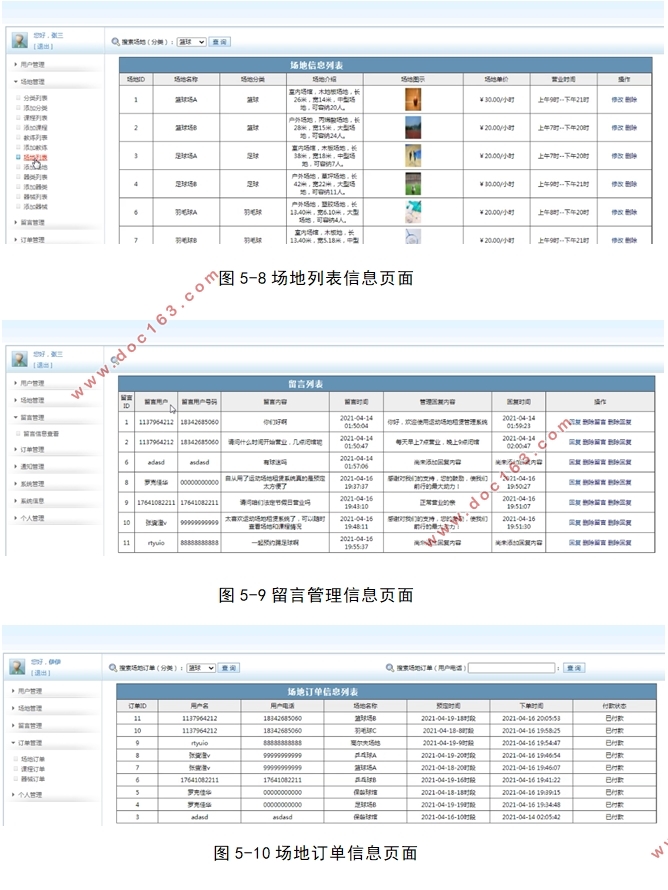Expand 场地管理 in venue order page sidebar
The height and width of the screenshot is (890, 668).
coord(30,708)
